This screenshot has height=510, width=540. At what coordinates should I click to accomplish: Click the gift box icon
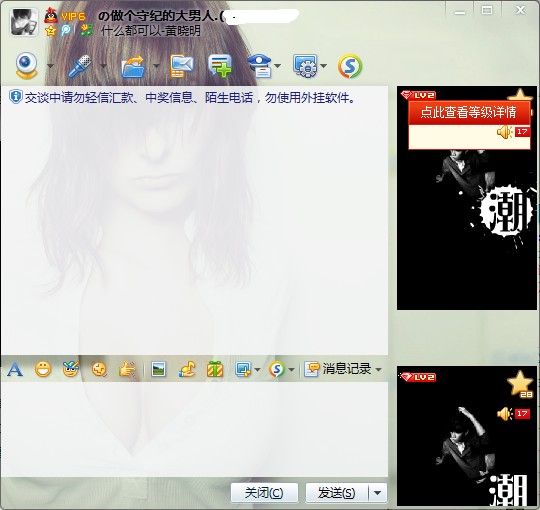215,370
